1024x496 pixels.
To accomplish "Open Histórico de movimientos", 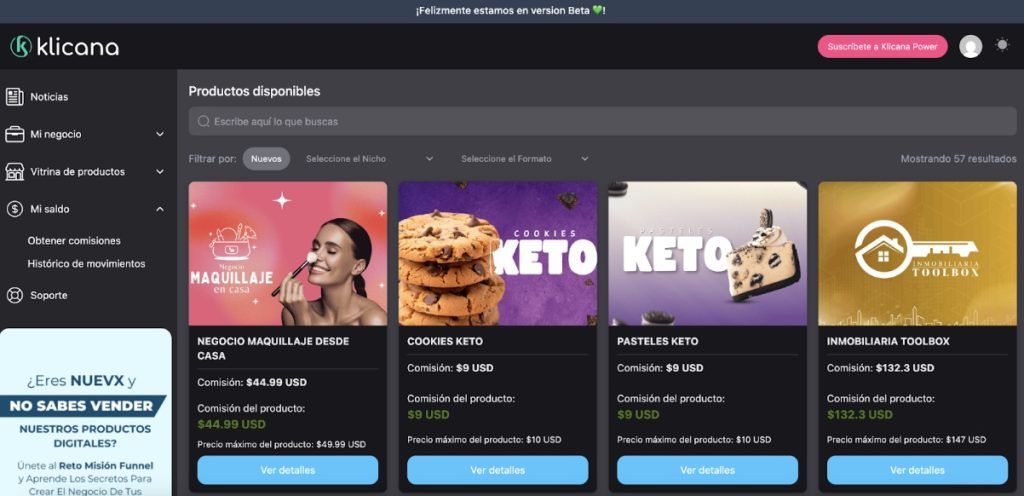I will pyautogui.click(x=86, y=264).
